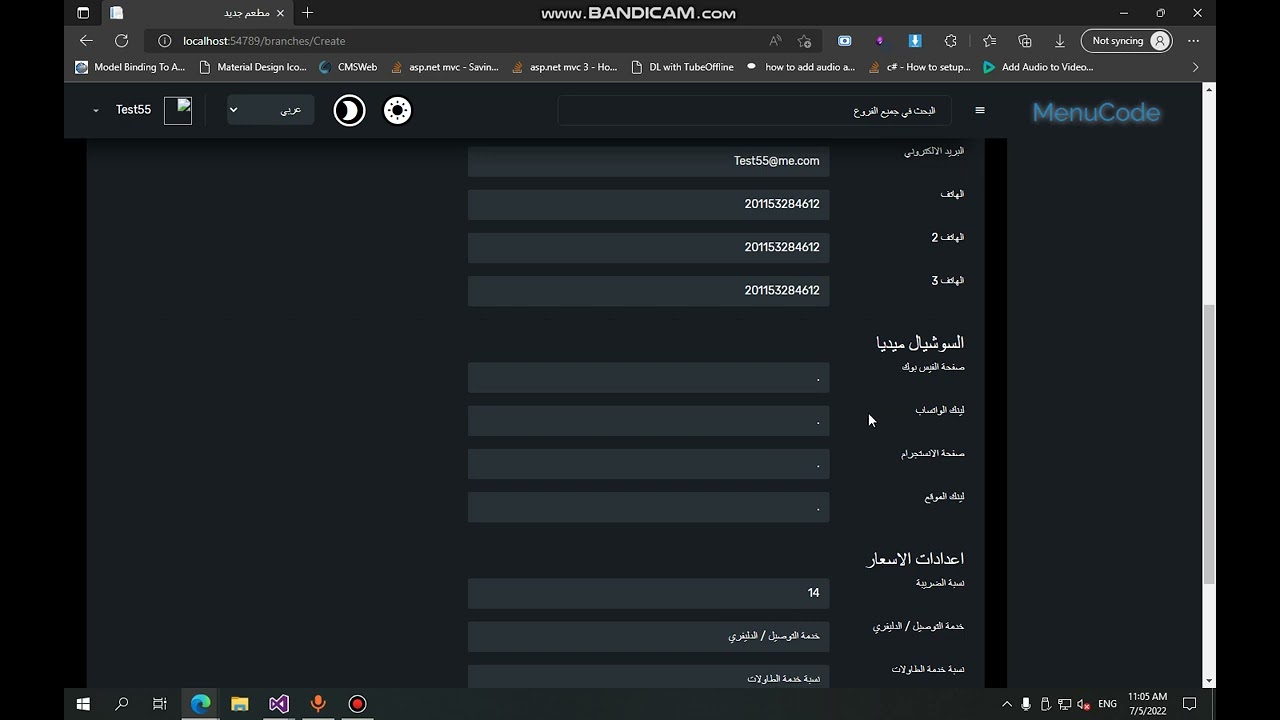Close the مطعم جديد tab
Image resolution: width=1280 pixels, height=720 pixels.
(x=280, y=13)
